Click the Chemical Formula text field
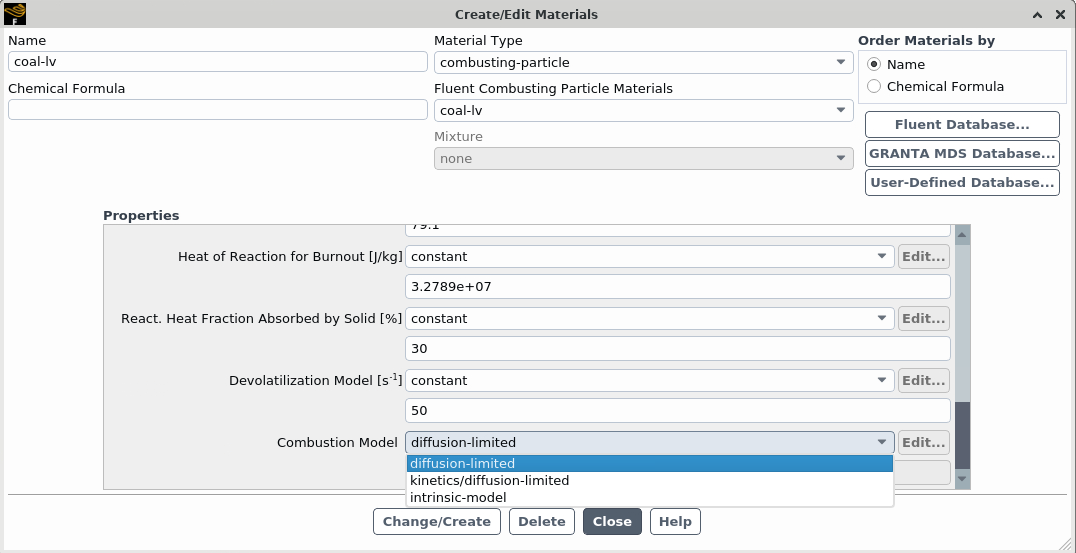The width and height of the screenshot is (1076, 553). click(x=217, y=110)
